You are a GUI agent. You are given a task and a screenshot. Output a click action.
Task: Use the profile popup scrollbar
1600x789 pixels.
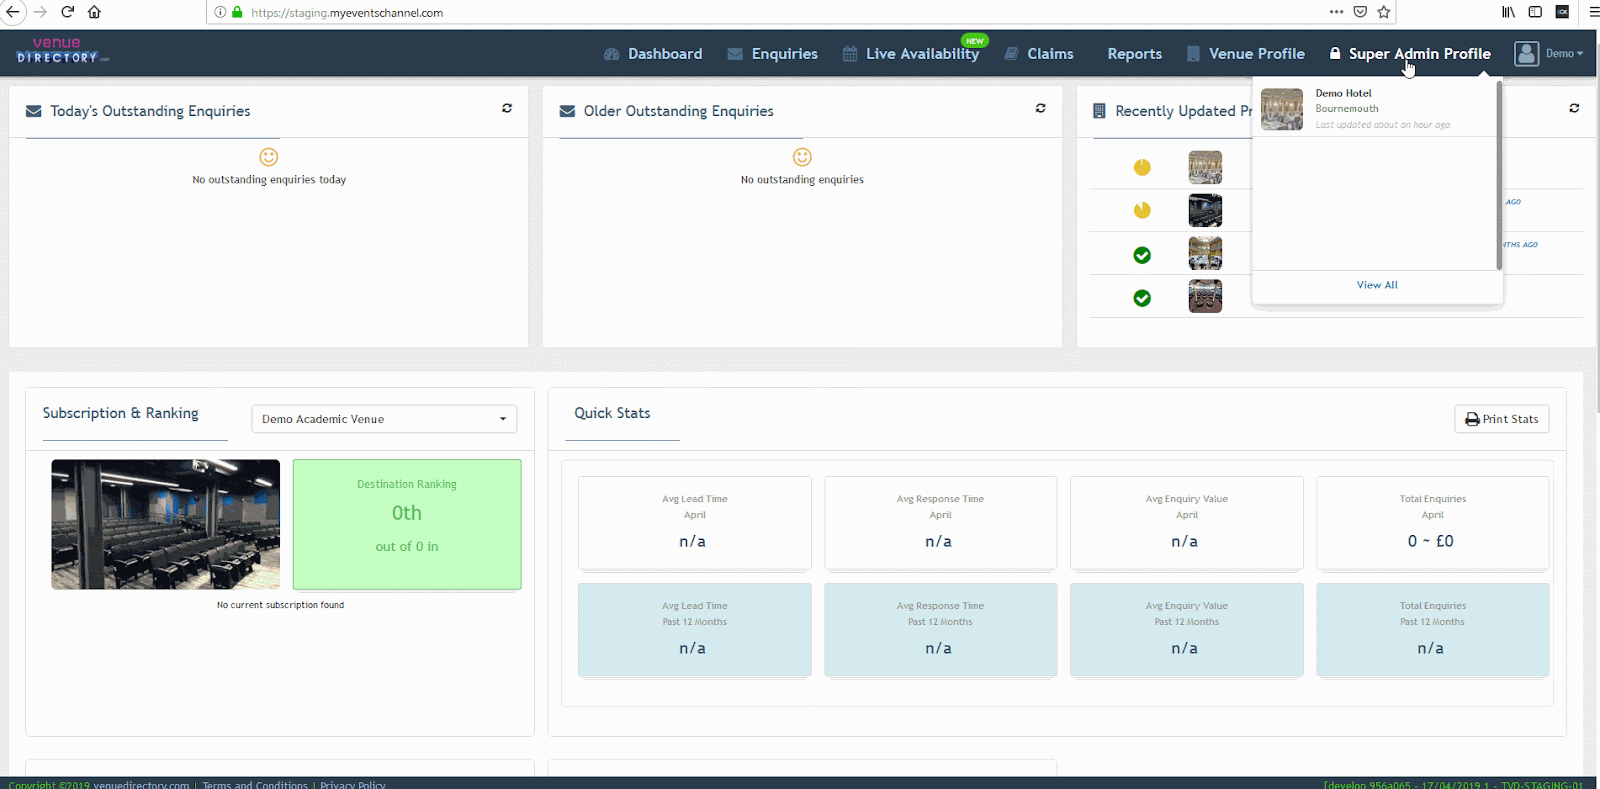1499,175
